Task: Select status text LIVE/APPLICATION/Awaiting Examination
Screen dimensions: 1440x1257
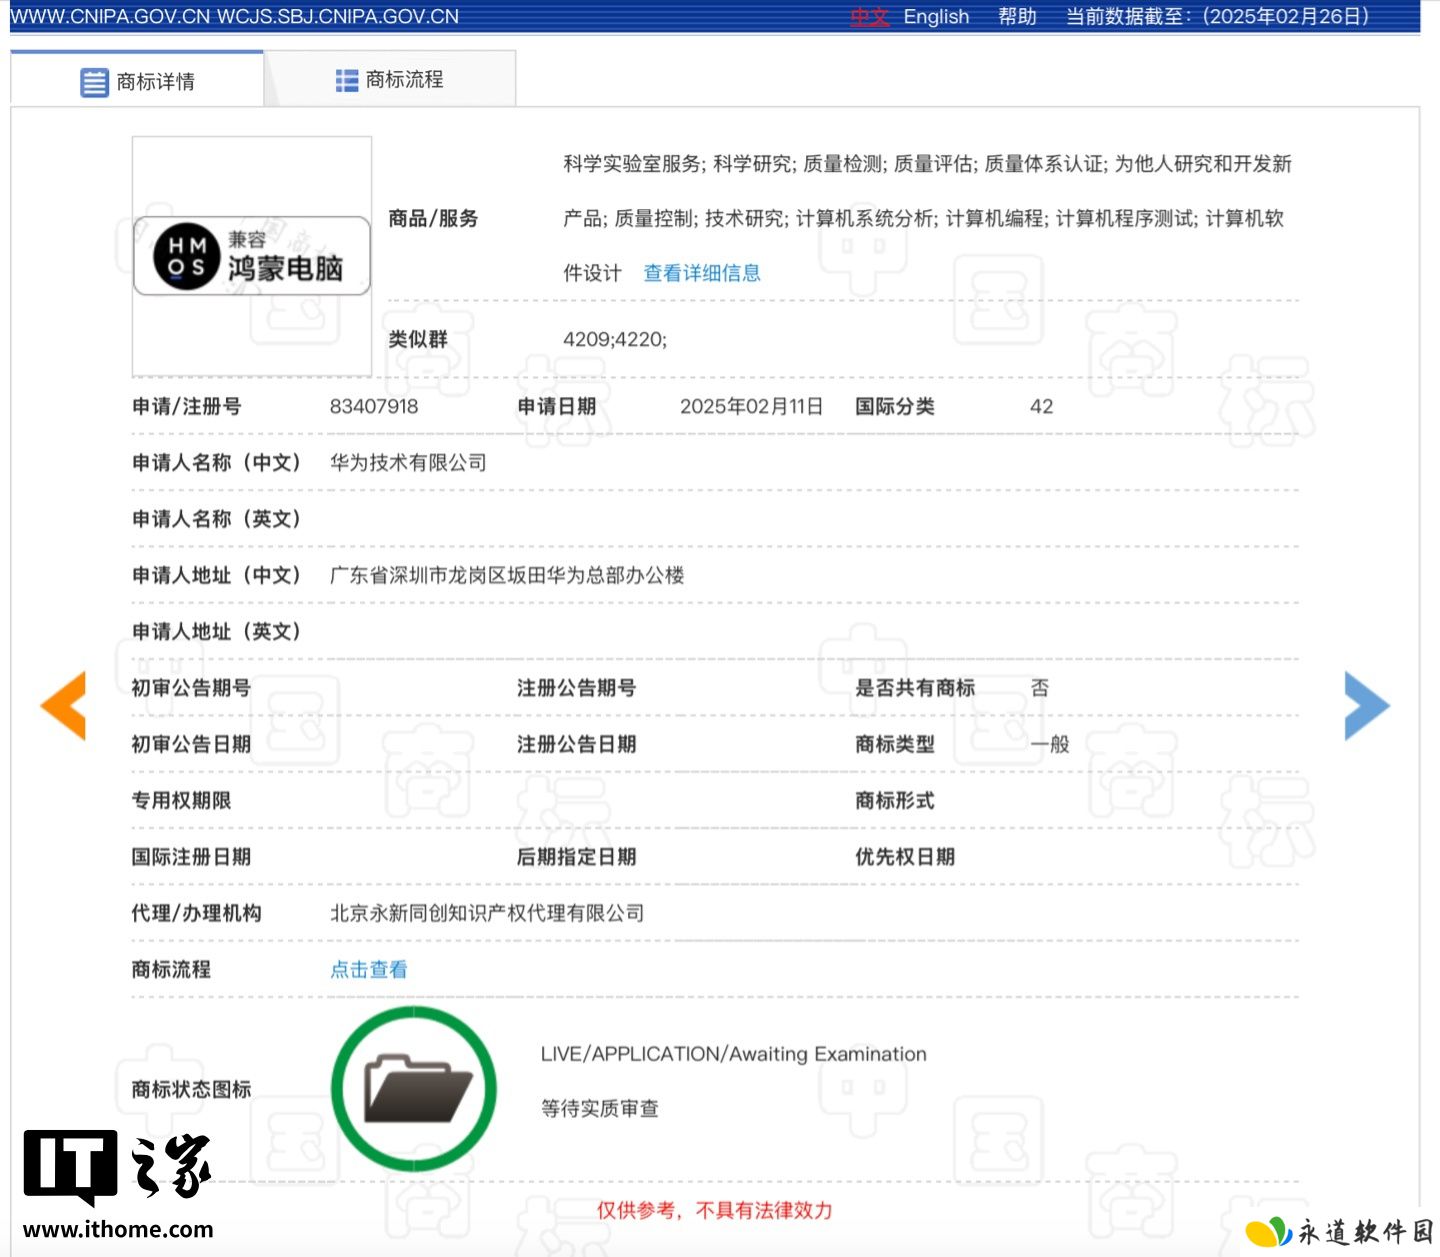Action: (x=734, y=1054)
